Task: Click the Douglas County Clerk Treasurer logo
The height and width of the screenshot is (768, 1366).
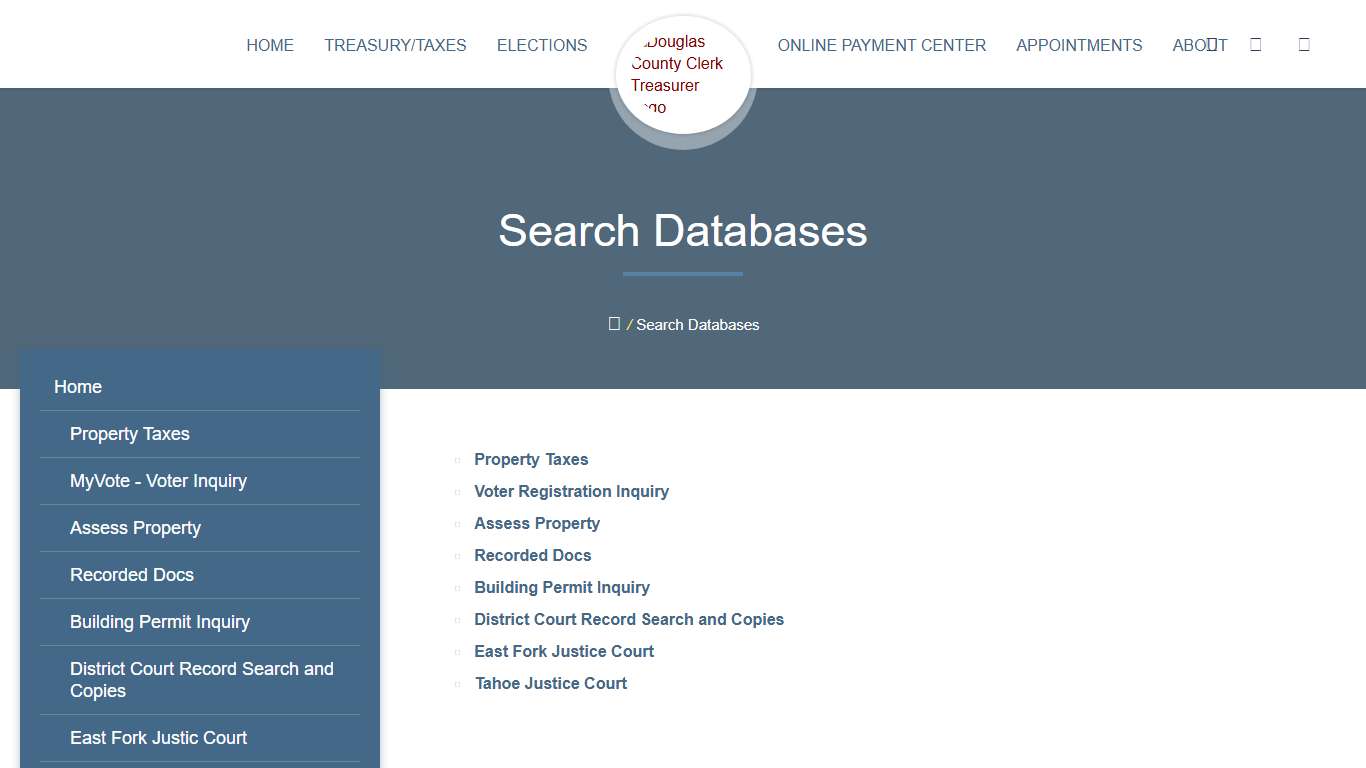Action: [682, 75]
